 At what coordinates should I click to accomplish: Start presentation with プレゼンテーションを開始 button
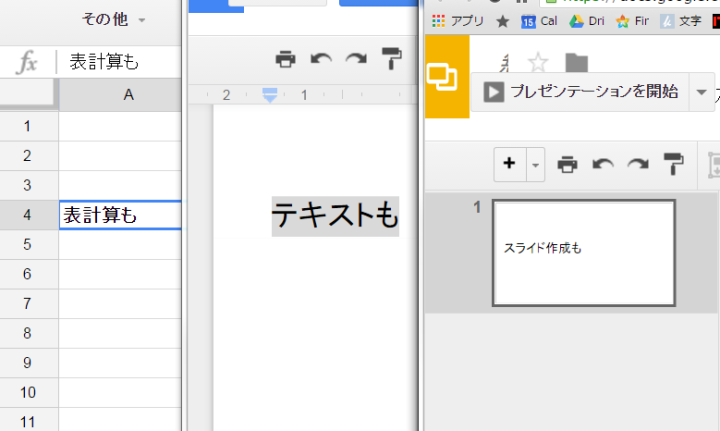tap(581, 92)
